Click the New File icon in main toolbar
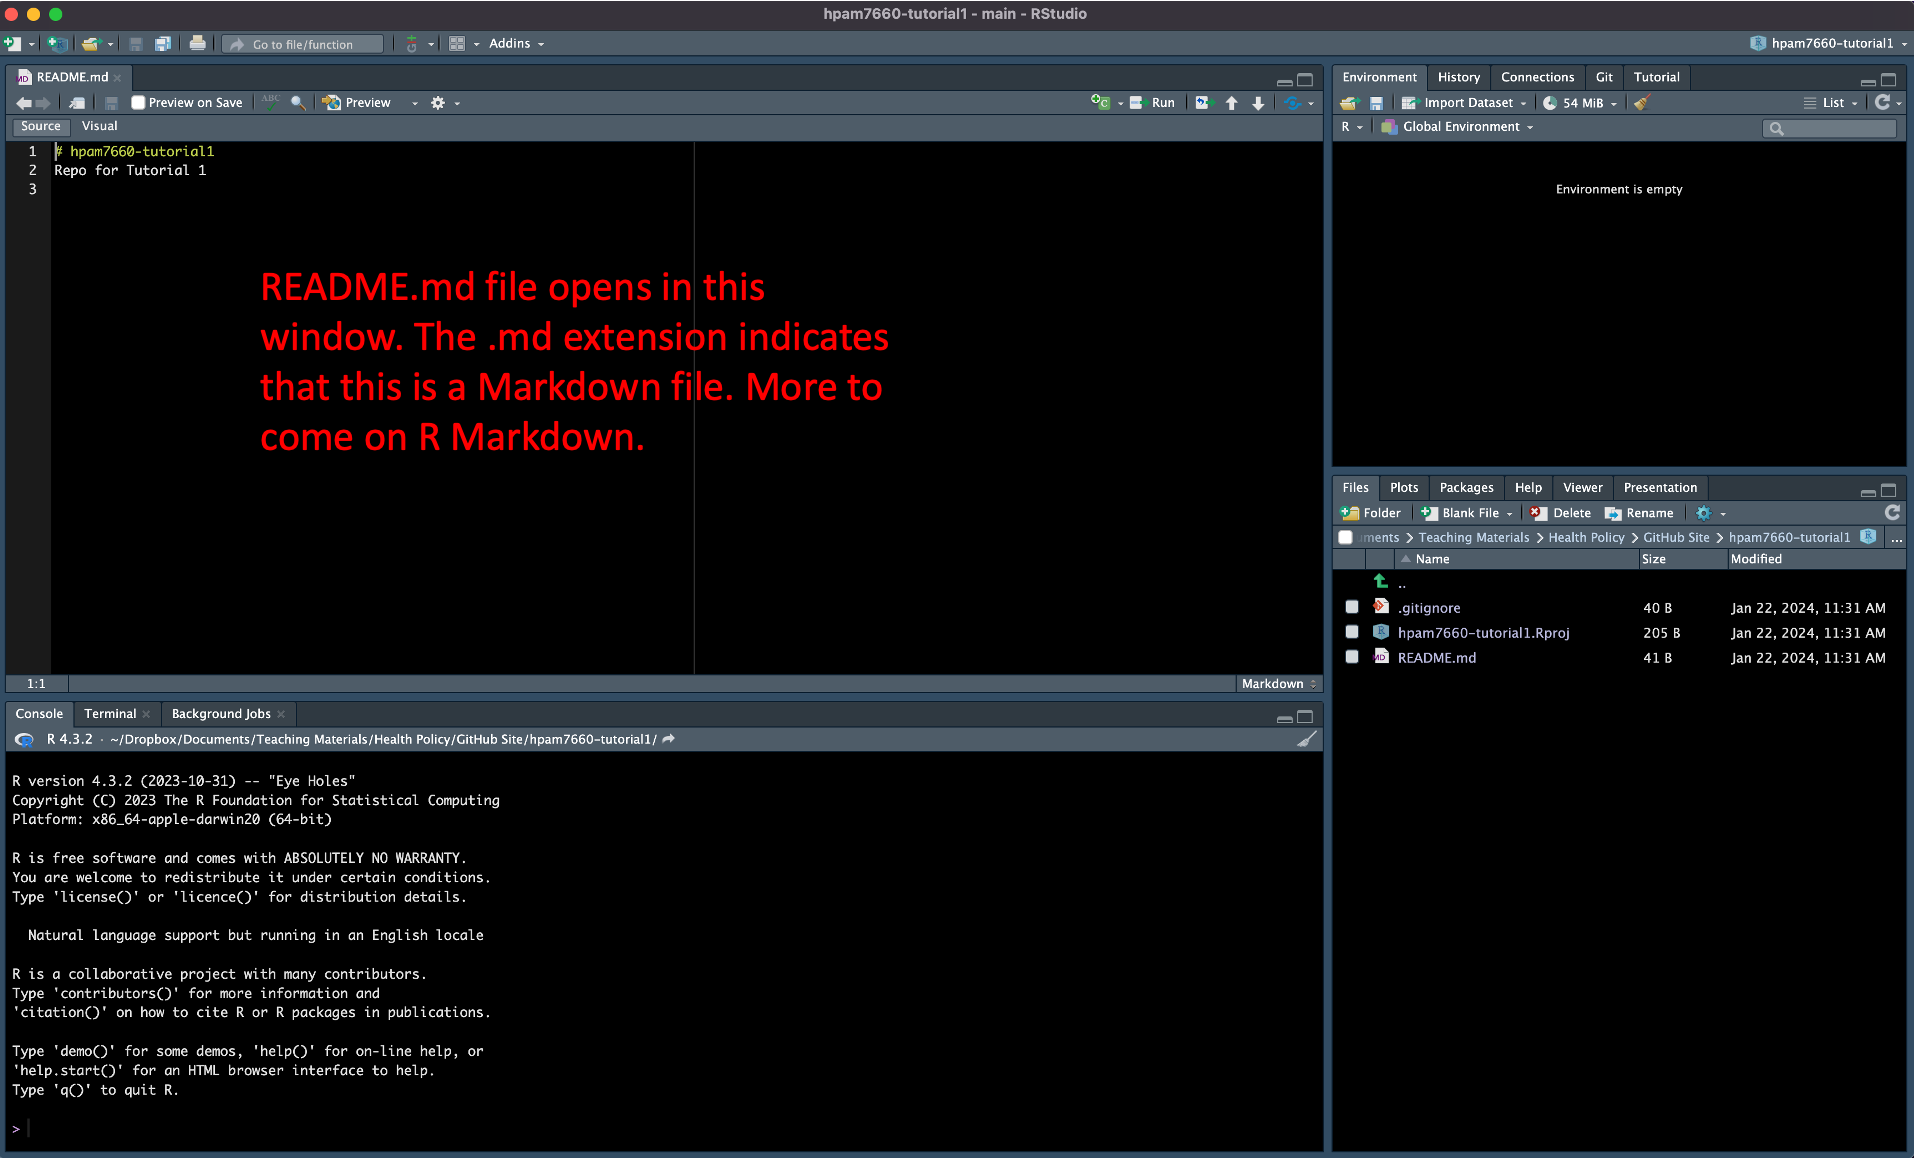Screen dimensions: 1916x1158 13,44
